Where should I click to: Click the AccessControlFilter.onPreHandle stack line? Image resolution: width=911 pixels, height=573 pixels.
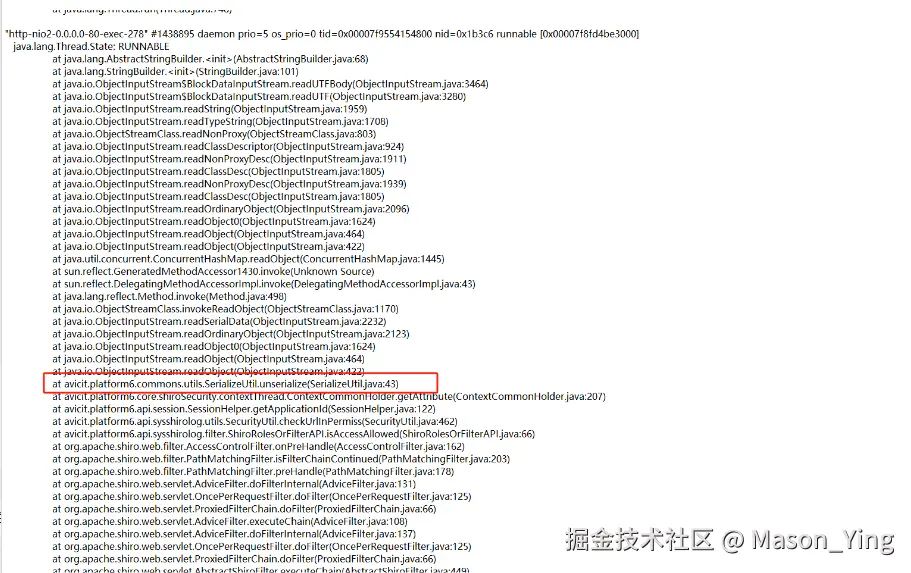tap(259, 447)
